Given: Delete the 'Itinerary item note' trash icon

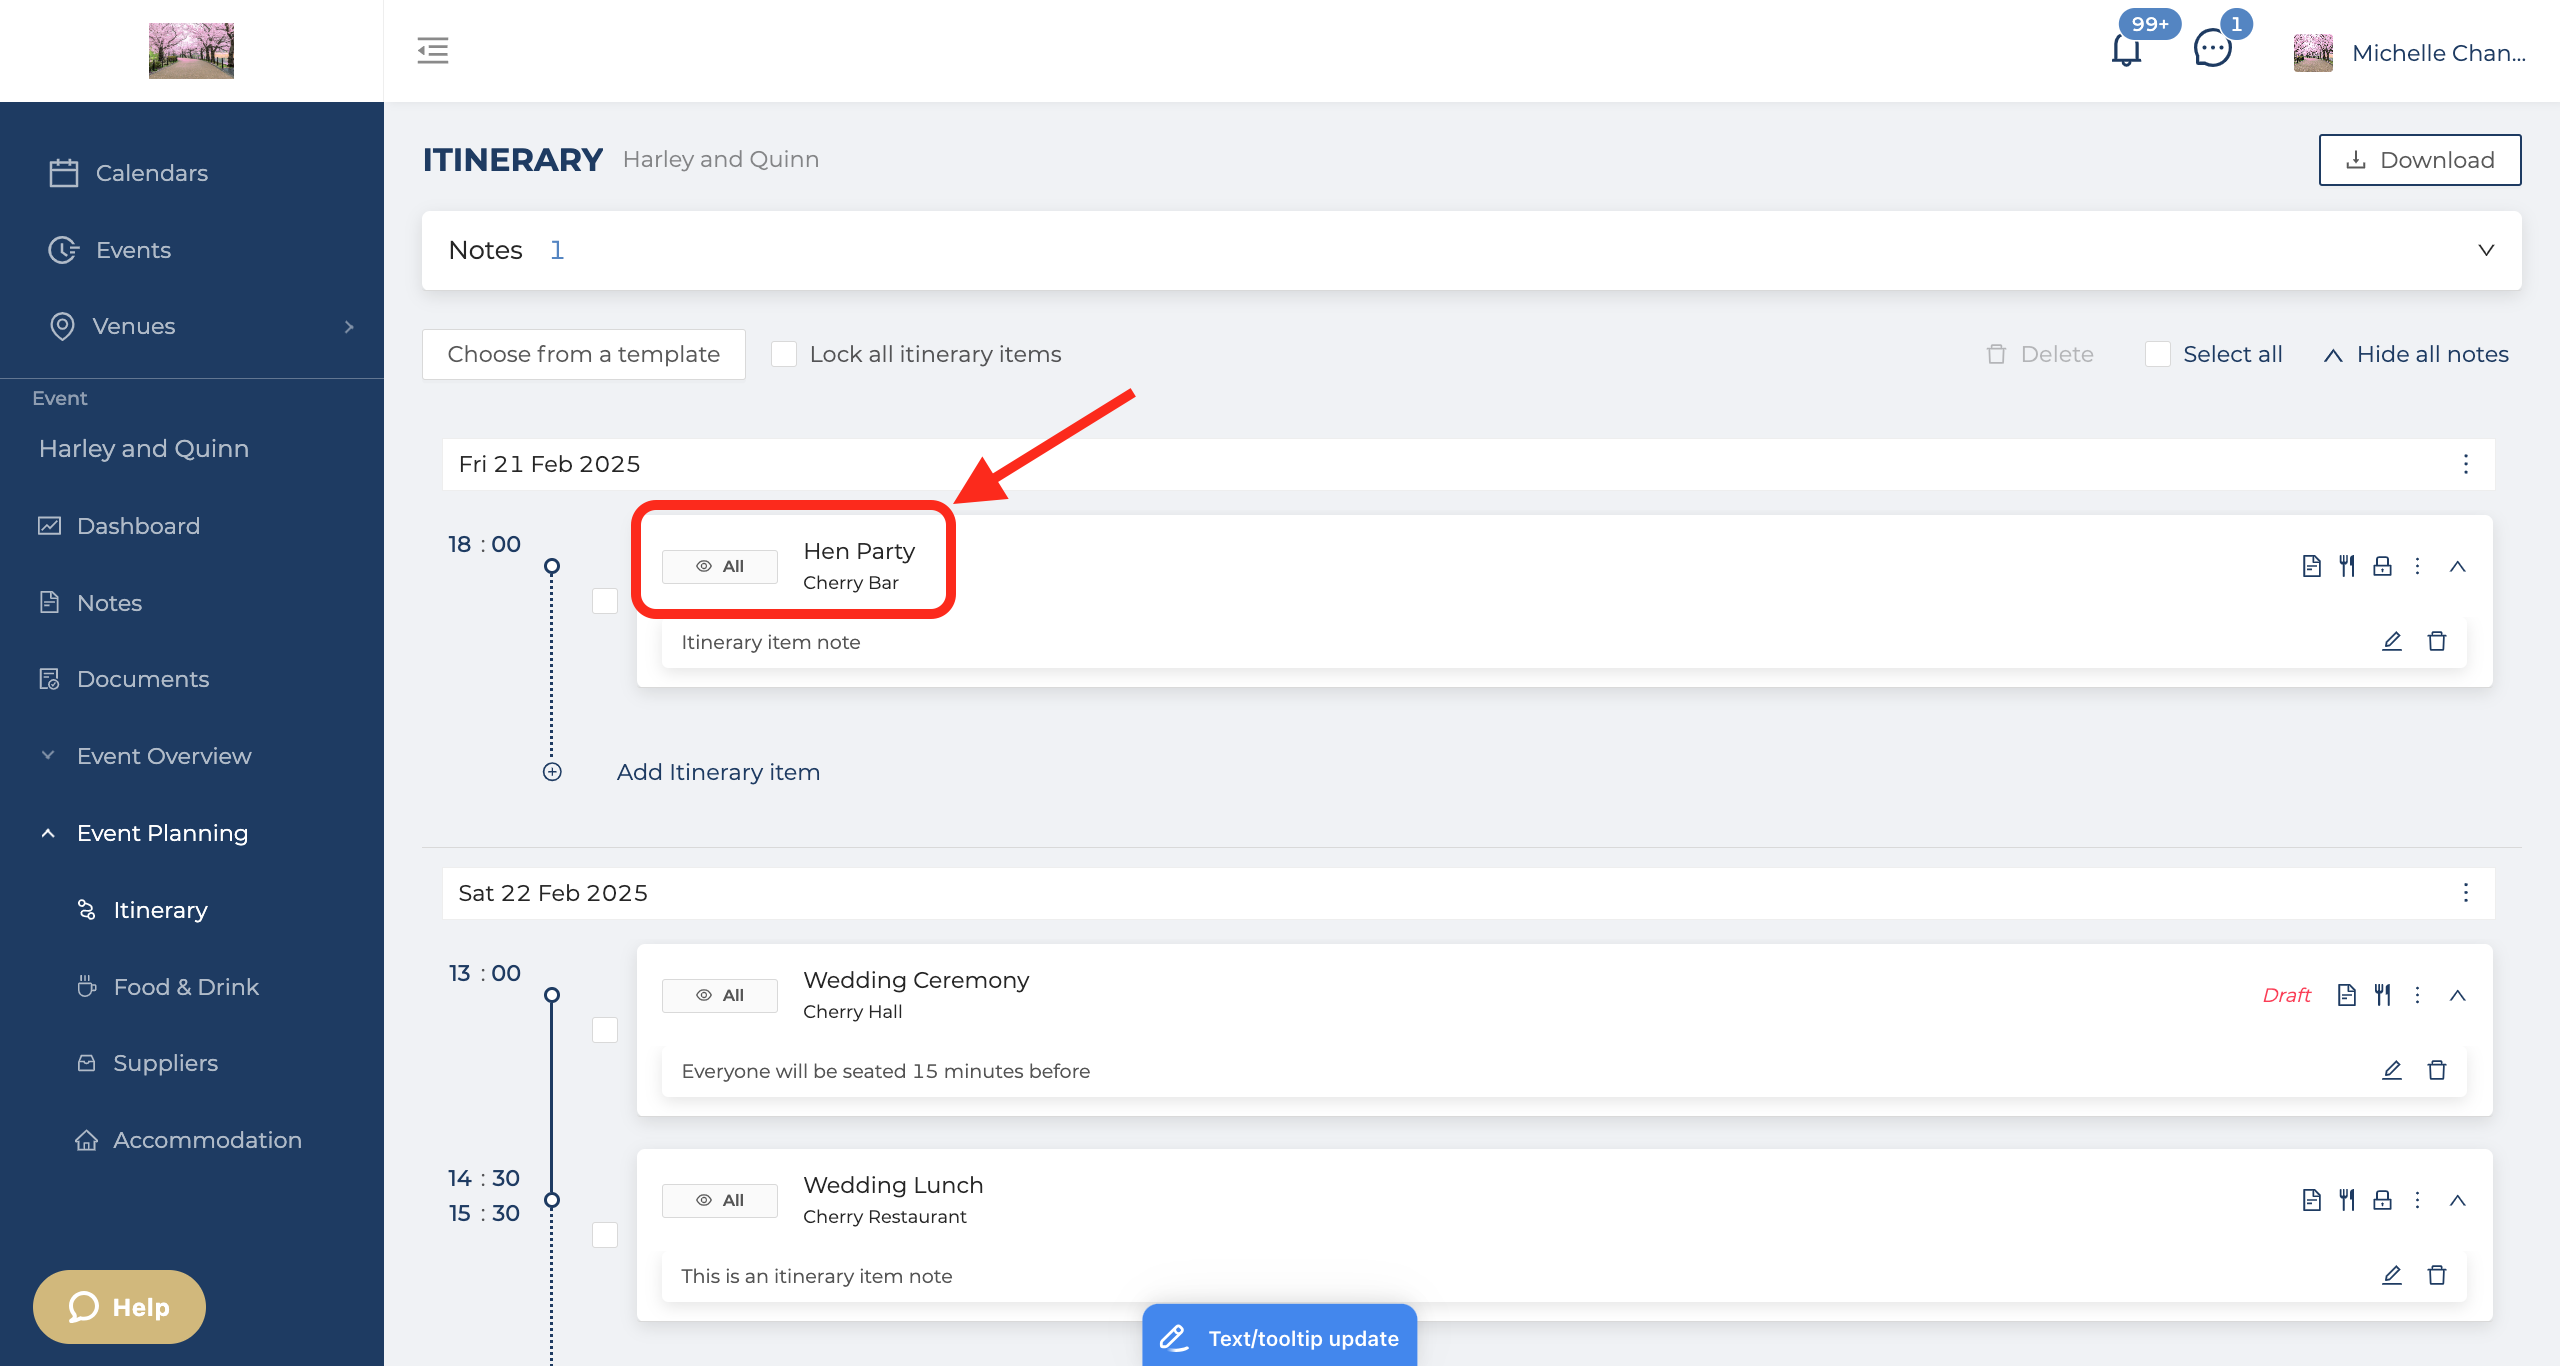Looking at the screenshot, I should tap(2437, 641).
